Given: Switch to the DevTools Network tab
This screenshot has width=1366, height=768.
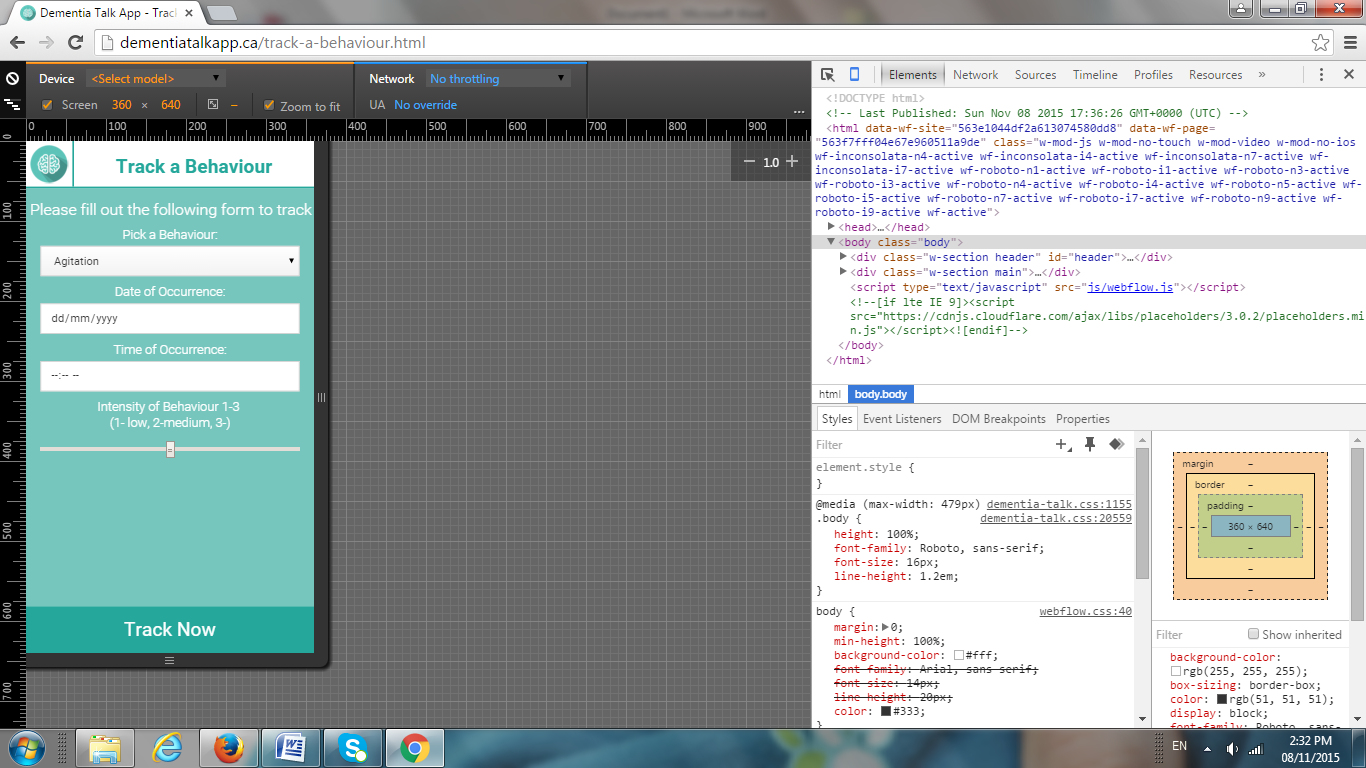Looking at the screenshot, I should pyautogui.click(x=975, y=75).
